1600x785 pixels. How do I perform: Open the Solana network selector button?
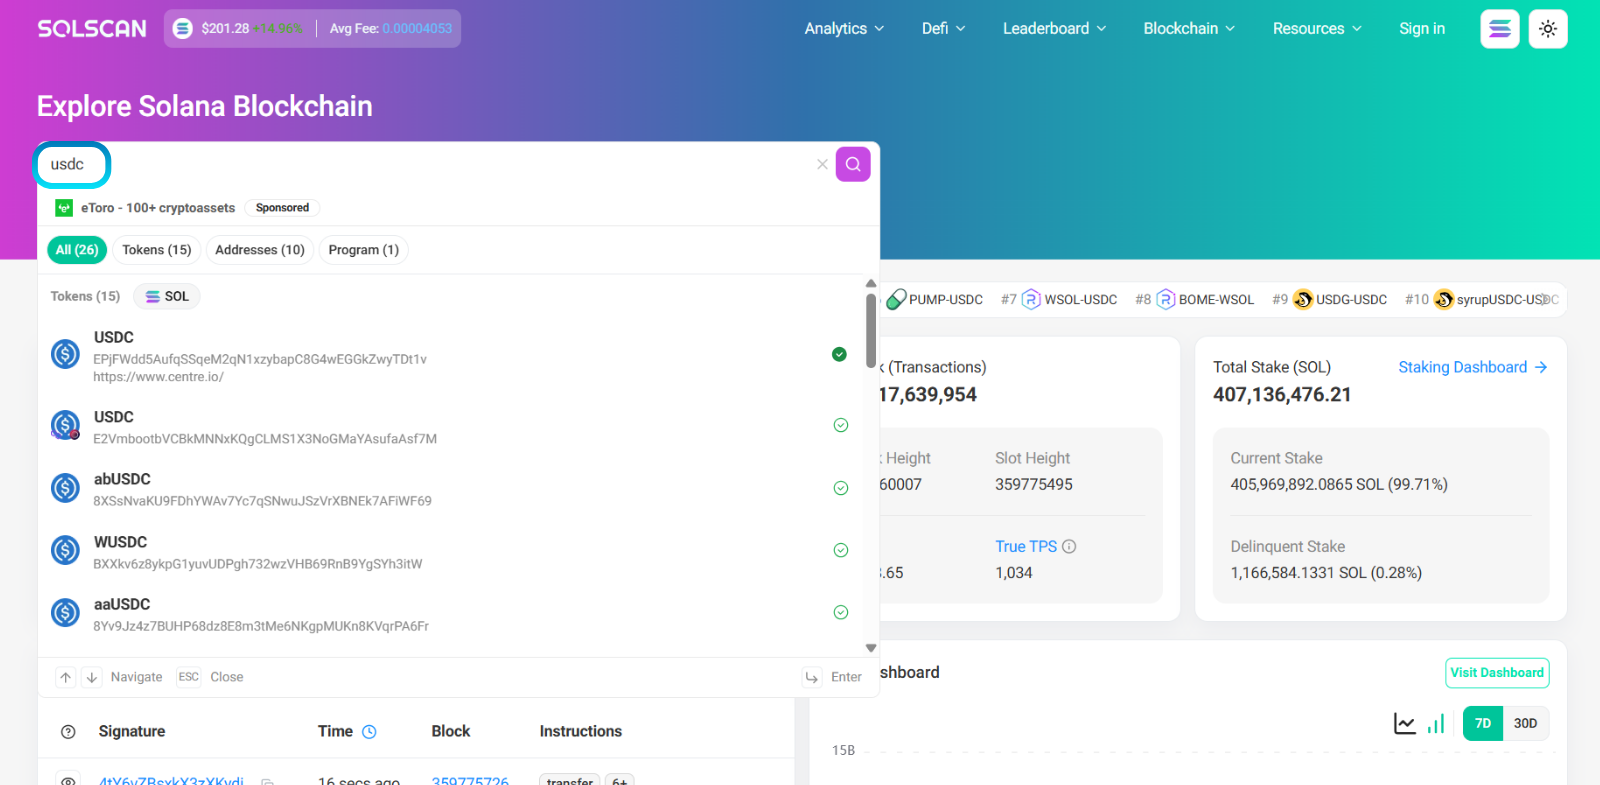coord(1499,29)
